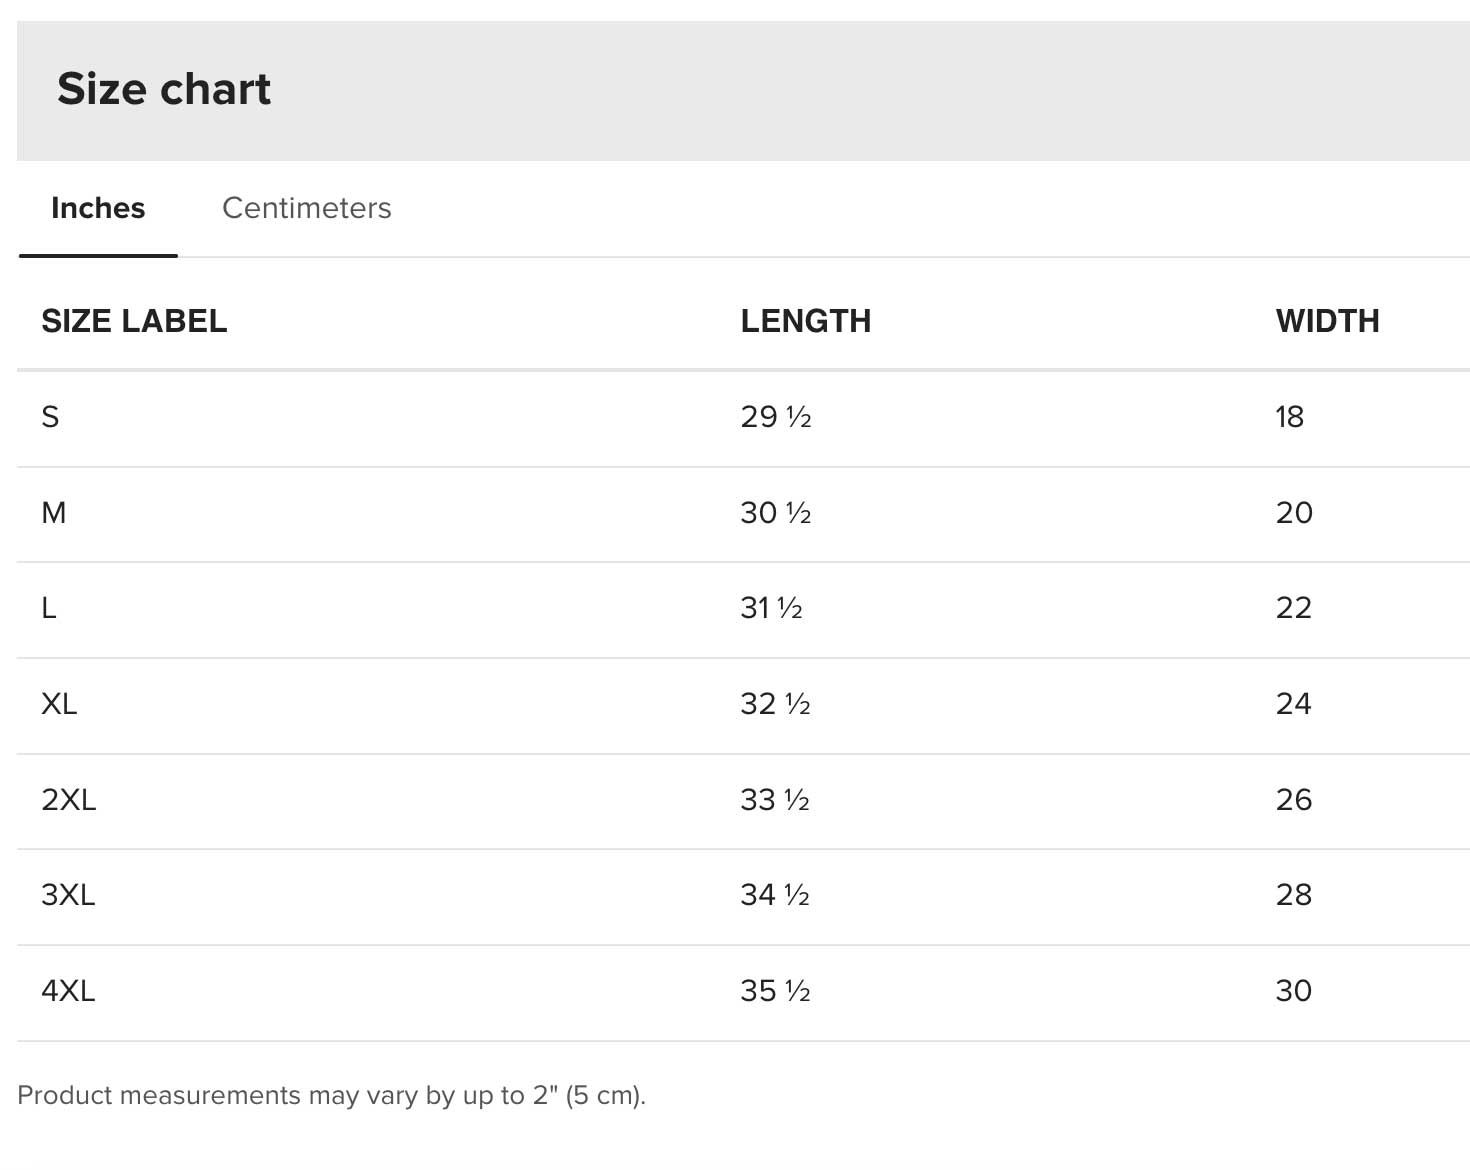
Task: Click the SIZE LABEL column header
Action: (134, 321)
